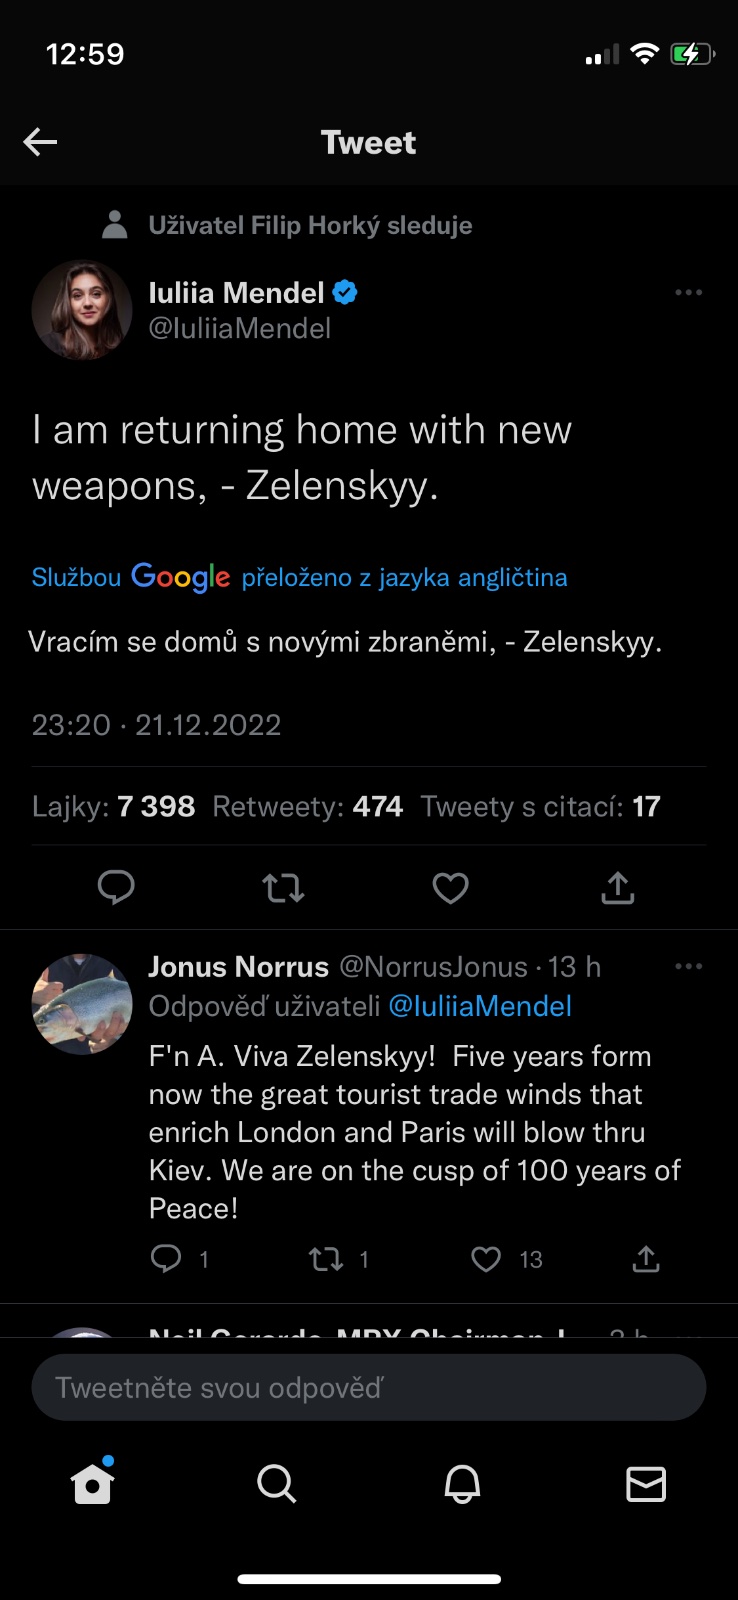
Task: Share the Jonus Norrus reply
Action: click(x=646, y=1259)
